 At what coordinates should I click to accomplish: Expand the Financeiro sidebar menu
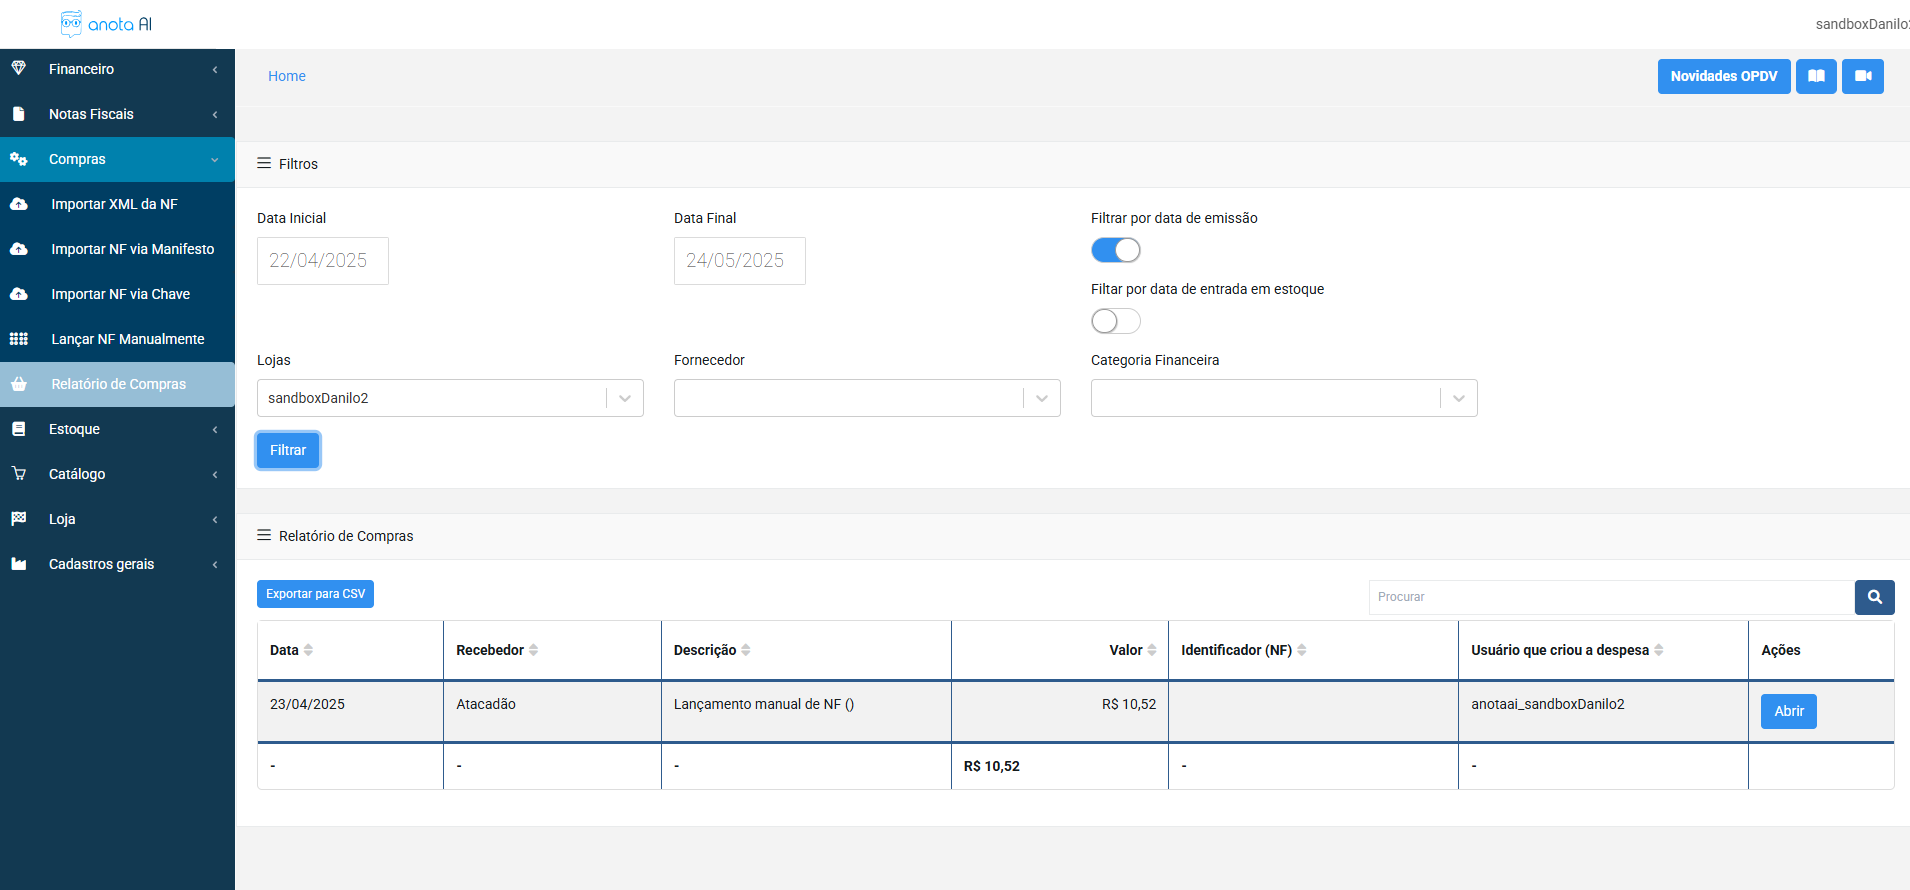coord(117,69)
